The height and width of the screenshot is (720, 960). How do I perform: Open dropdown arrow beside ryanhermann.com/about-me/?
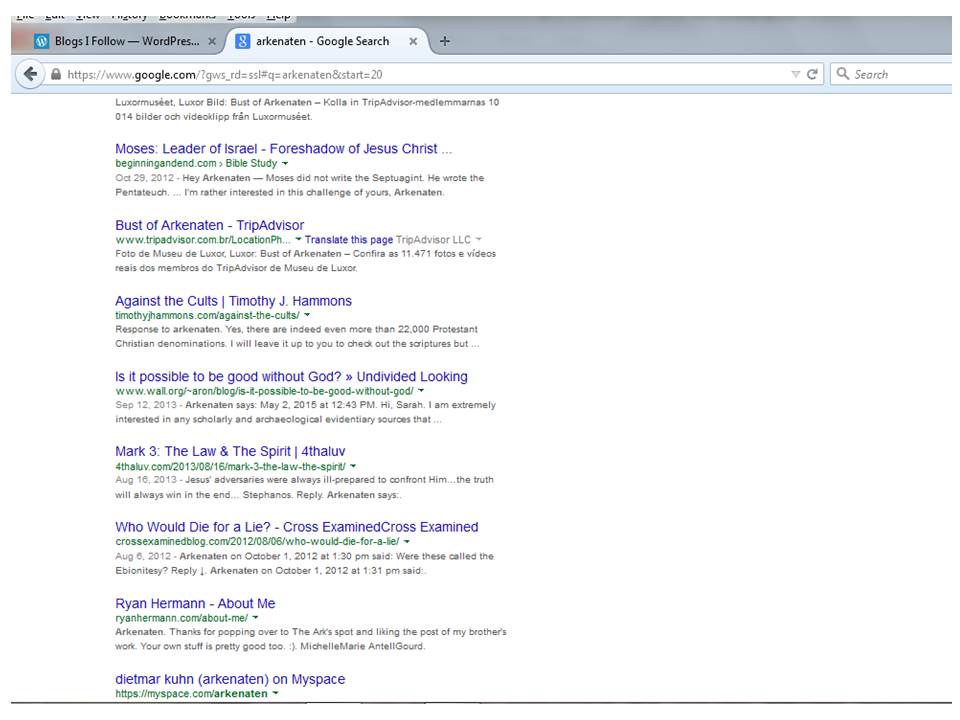click(256, 618)
